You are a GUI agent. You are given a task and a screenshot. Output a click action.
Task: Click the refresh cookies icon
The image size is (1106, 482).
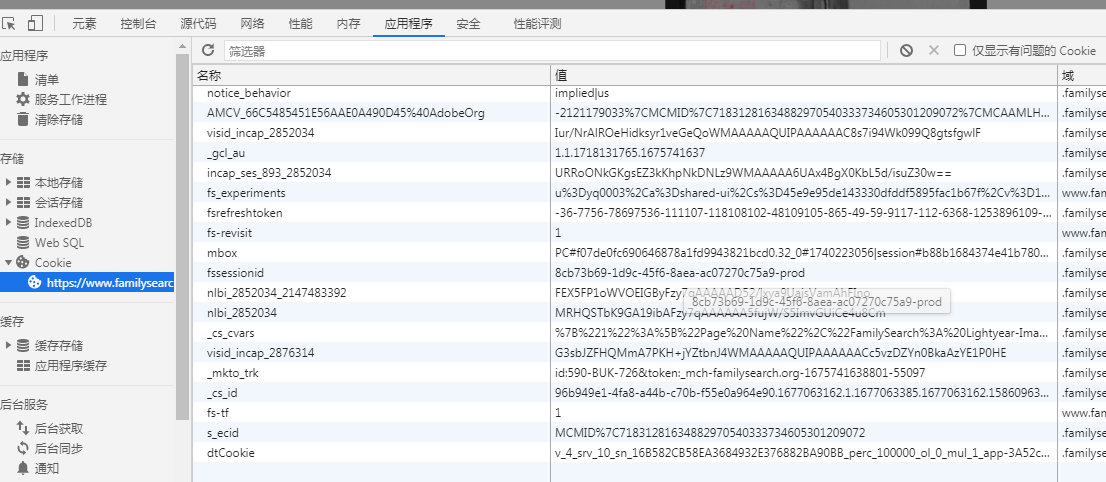click(208, 50)
